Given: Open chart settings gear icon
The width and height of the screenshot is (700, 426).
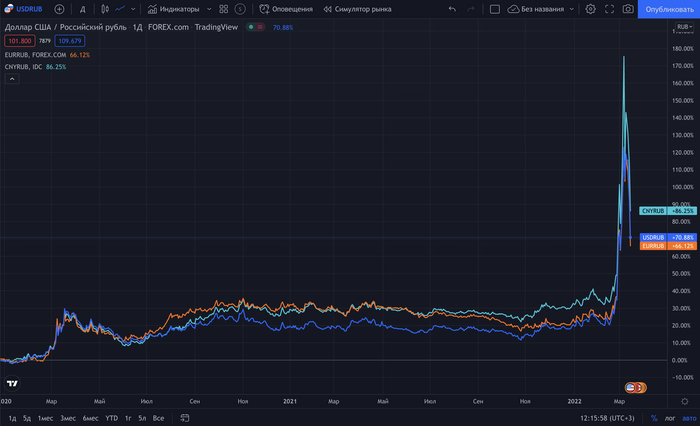Looking at the screenshot, I should point(590,9).
